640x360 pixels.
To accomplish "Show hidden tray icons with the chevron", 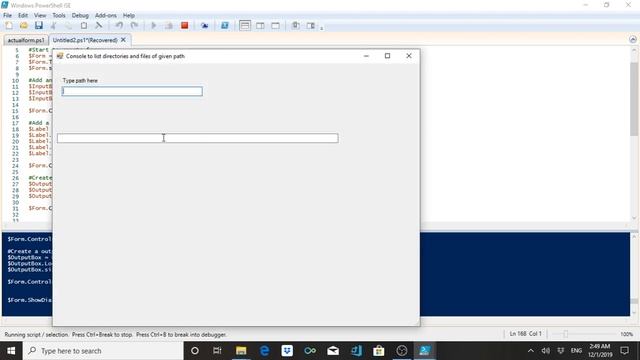I will pyautogui.click(x=531, y=351).
